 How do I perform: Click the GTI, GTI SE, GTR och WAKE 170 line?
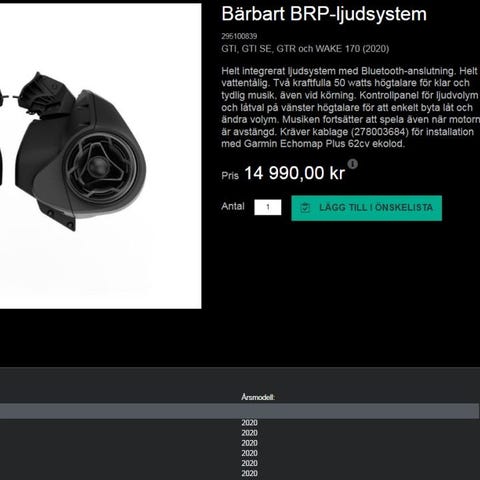[305, 49]
